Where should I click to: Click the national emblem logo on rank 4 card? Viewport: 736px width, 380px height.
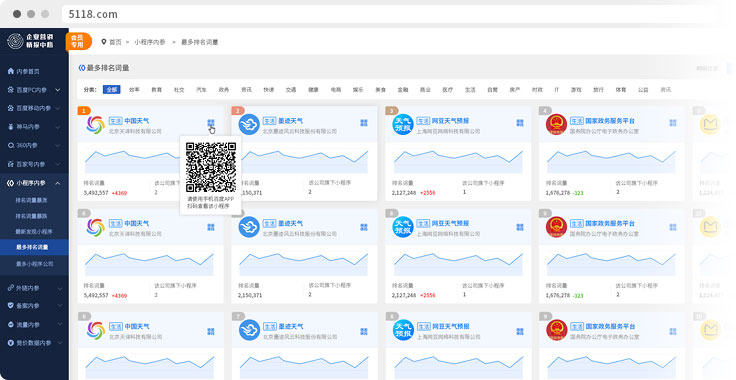556,125
